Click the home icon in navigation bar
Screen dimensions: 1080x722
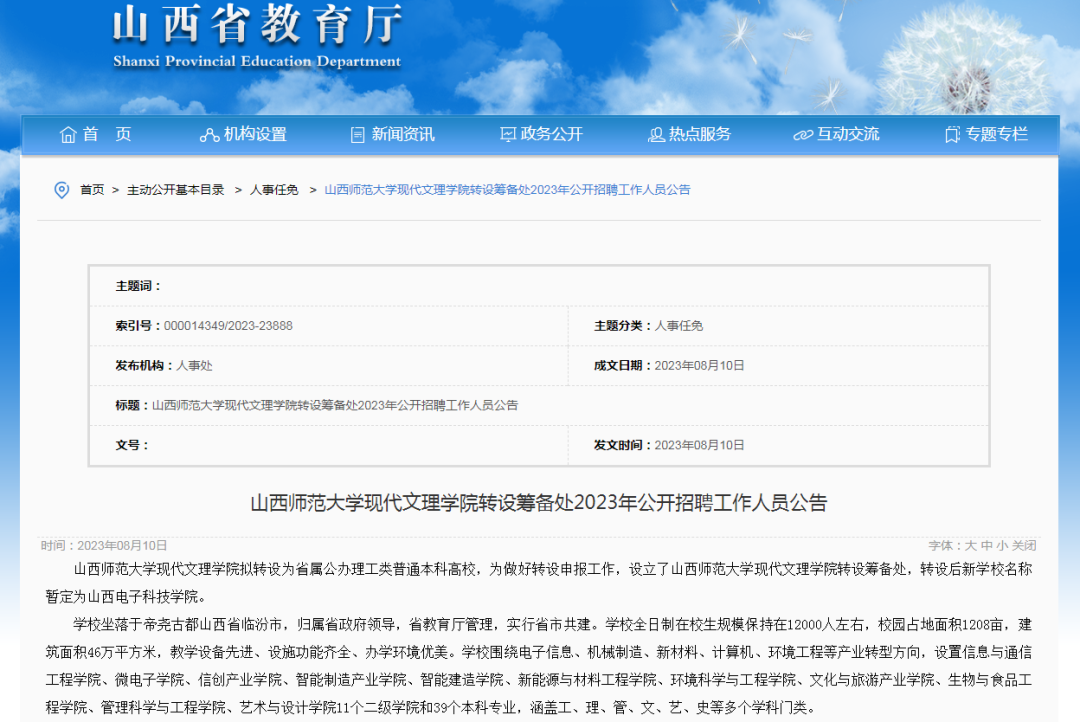68,135
